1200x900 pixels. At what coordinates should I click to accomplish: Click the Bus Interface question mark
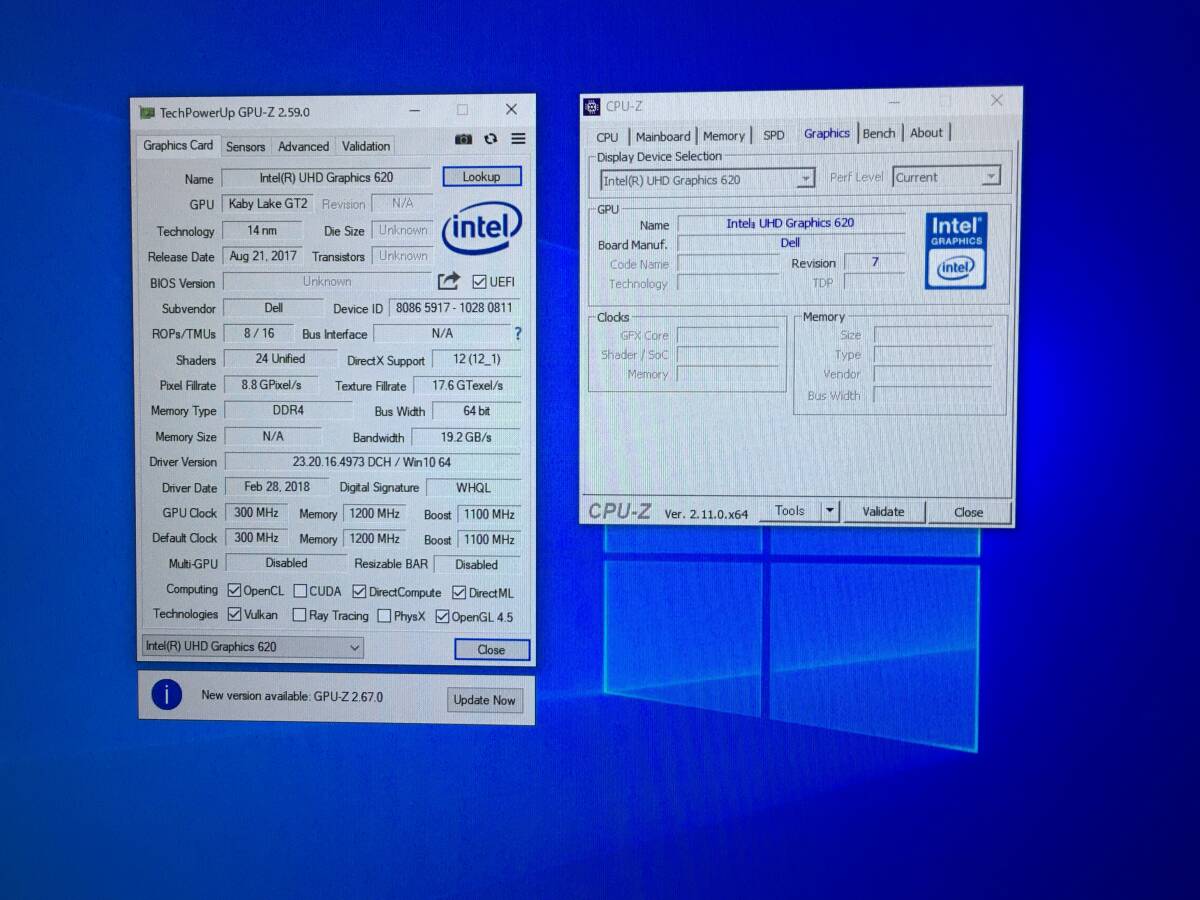point(517,333)
